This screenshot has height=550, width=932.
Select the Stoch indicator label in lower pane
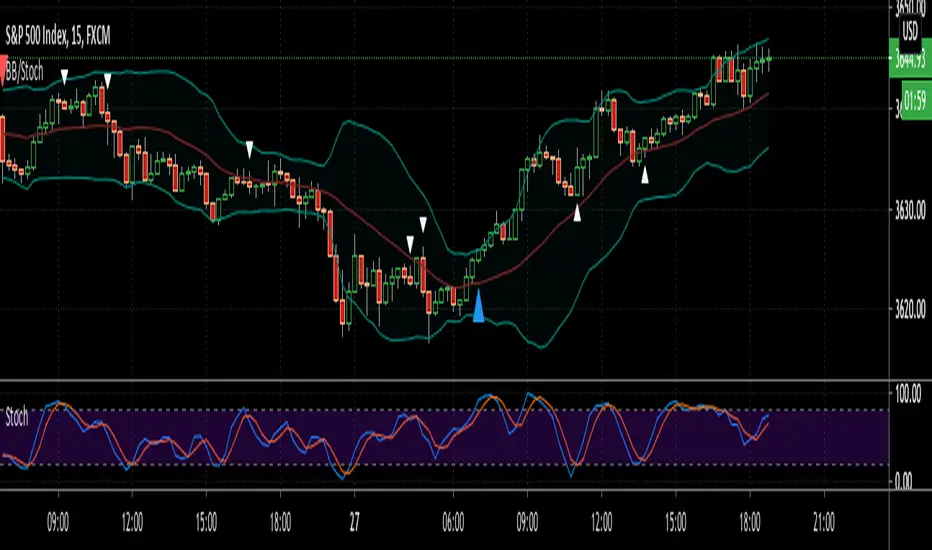point(17,417)
